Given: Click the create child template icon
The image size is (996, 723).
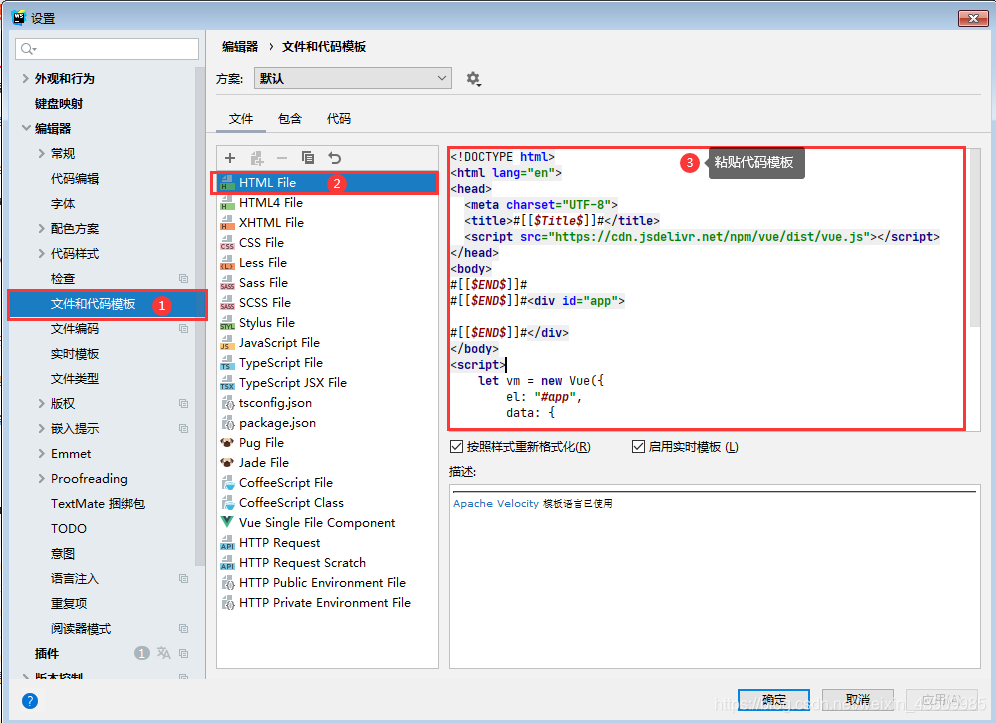Looking at the screenshot, I should pyautogui.click(x=257, y=158).
